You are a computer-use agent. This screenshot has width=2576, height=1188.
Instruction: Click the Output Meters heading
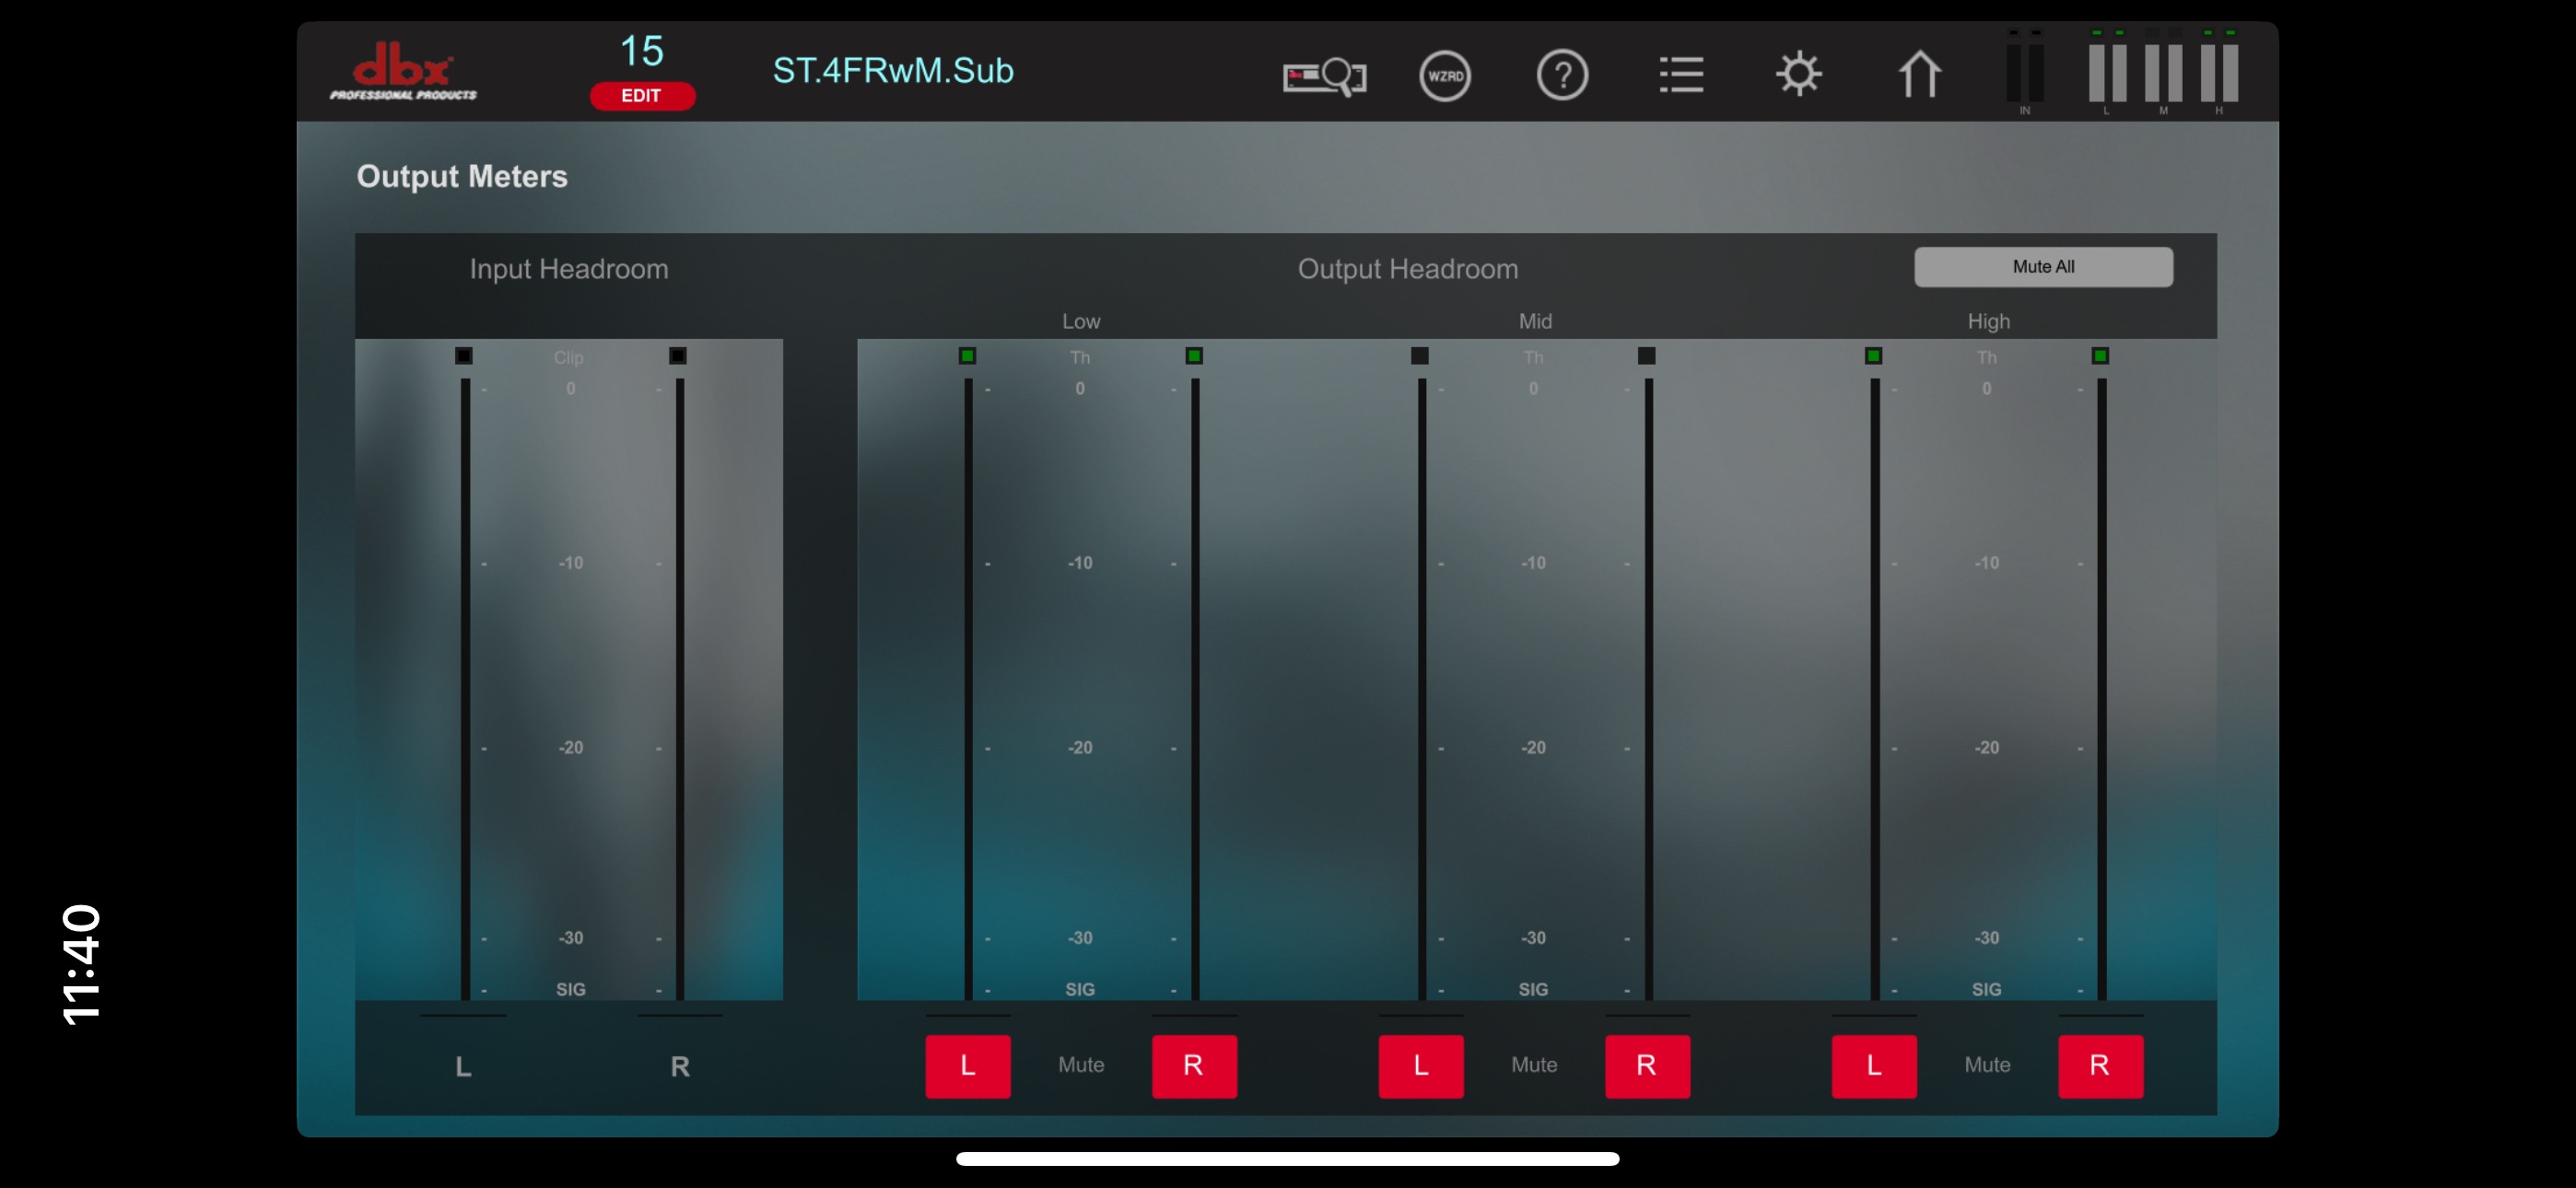462,177
